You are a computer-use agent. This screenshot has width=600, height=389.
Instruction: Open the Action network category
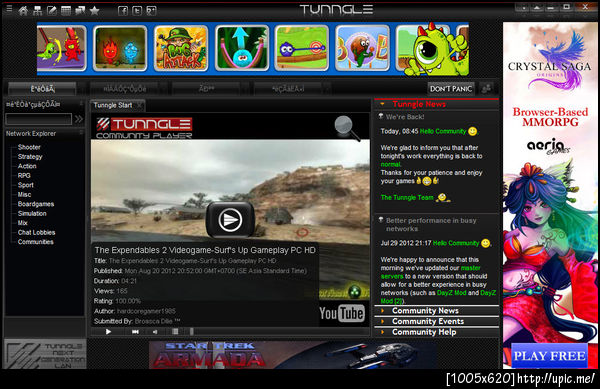coord(27,166)
